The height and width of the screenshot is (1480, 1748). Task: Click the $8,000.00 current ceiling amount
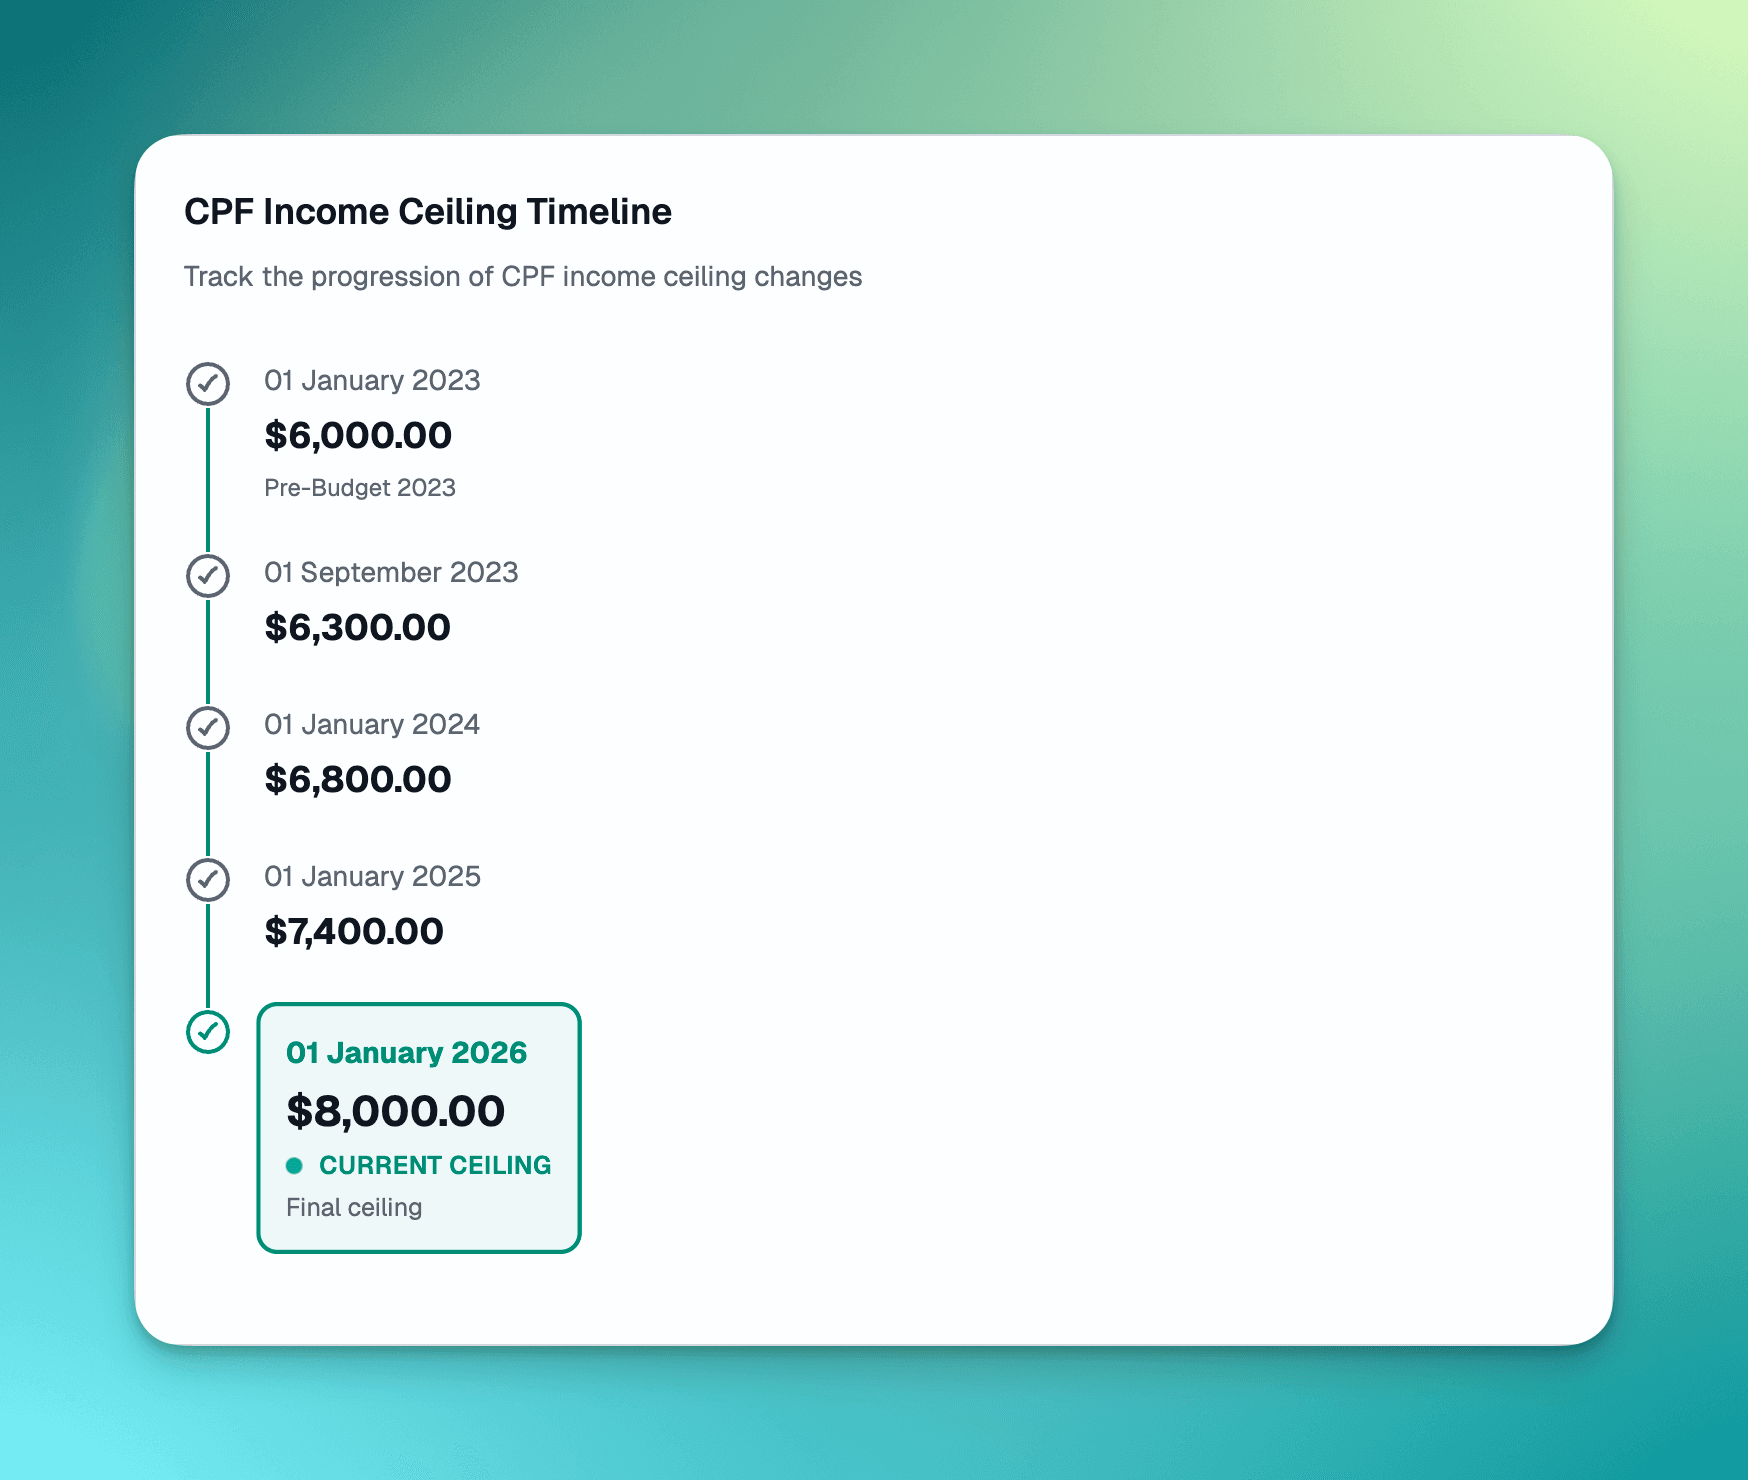click(x=396, y=1112)
